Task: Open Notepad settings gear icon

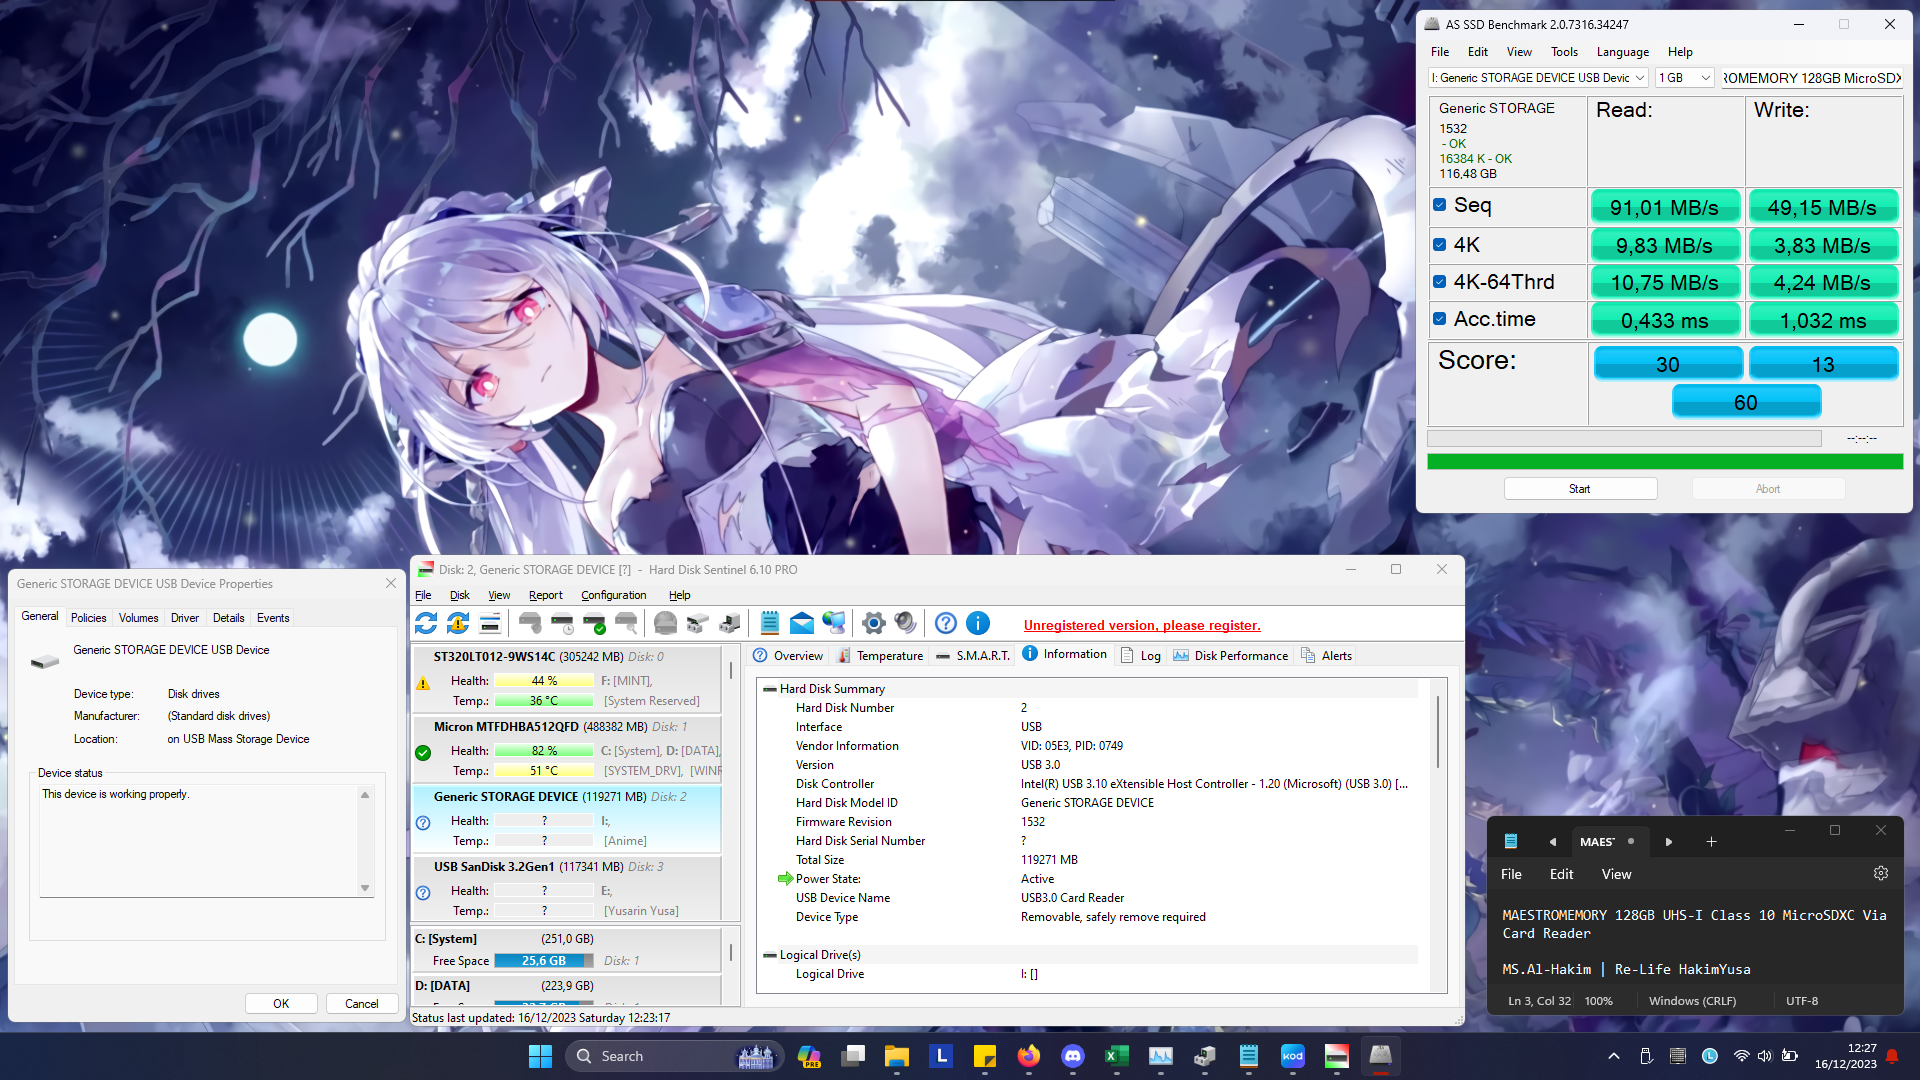Action: pyautogui.click(x=1881, y=873)
